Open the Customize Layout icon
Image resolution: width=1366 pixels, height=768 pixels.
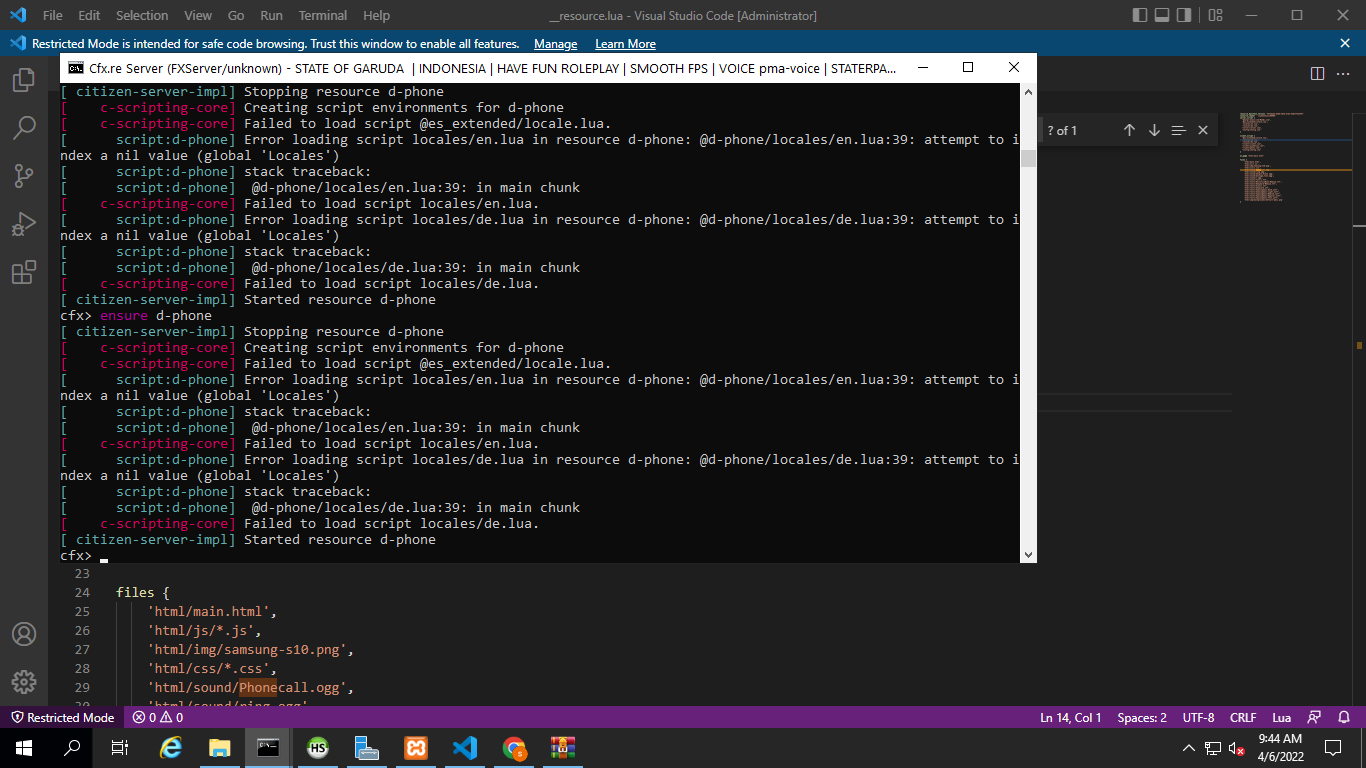pyautogui.click(x=1215, y=15)
